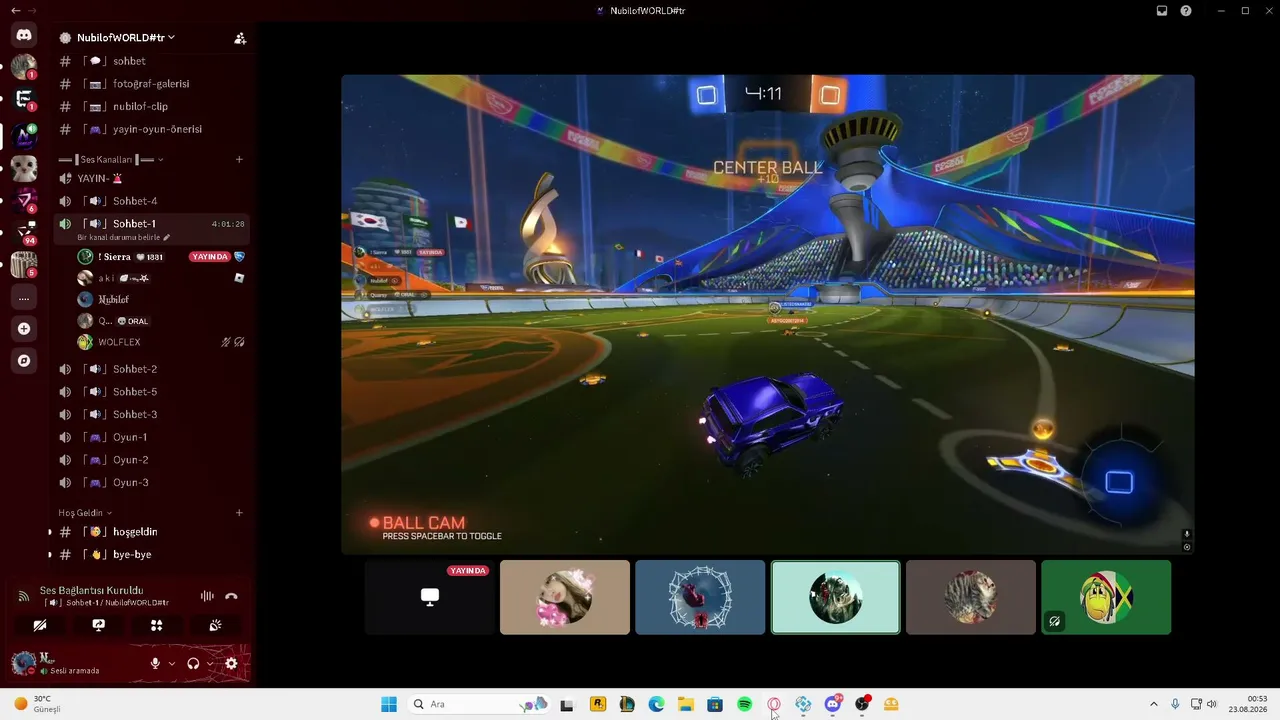
Task: Open NubilofWORLD#tr server menu dropdown
Action: pos(126,38)
